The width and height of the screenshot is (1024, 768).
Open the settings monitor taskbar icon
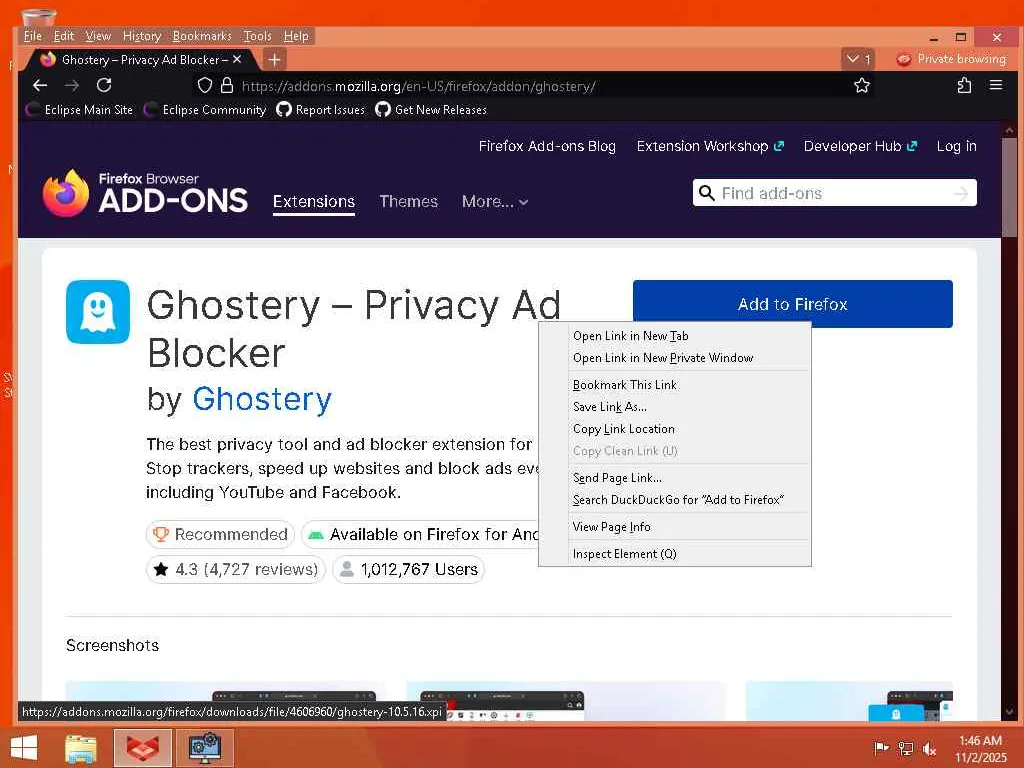click(x=204, y=748)
